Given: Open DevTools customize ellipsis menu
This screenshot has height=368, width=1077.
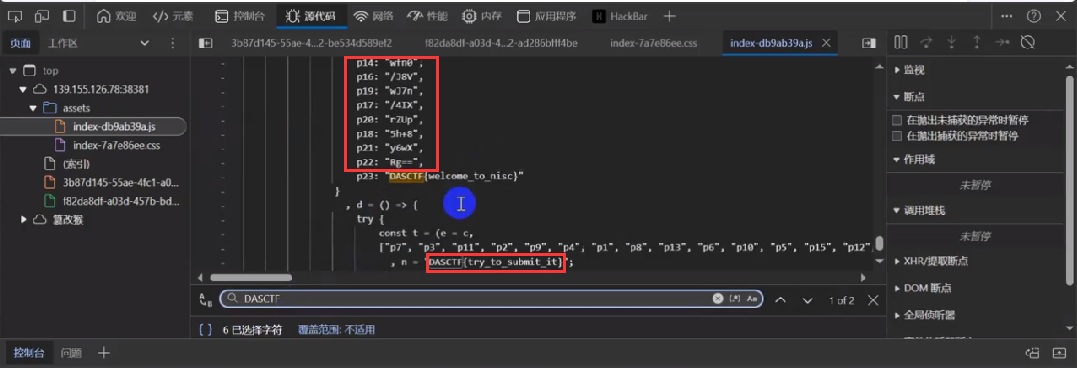Looking at the screenshot, I should (x=1007, y=16).
